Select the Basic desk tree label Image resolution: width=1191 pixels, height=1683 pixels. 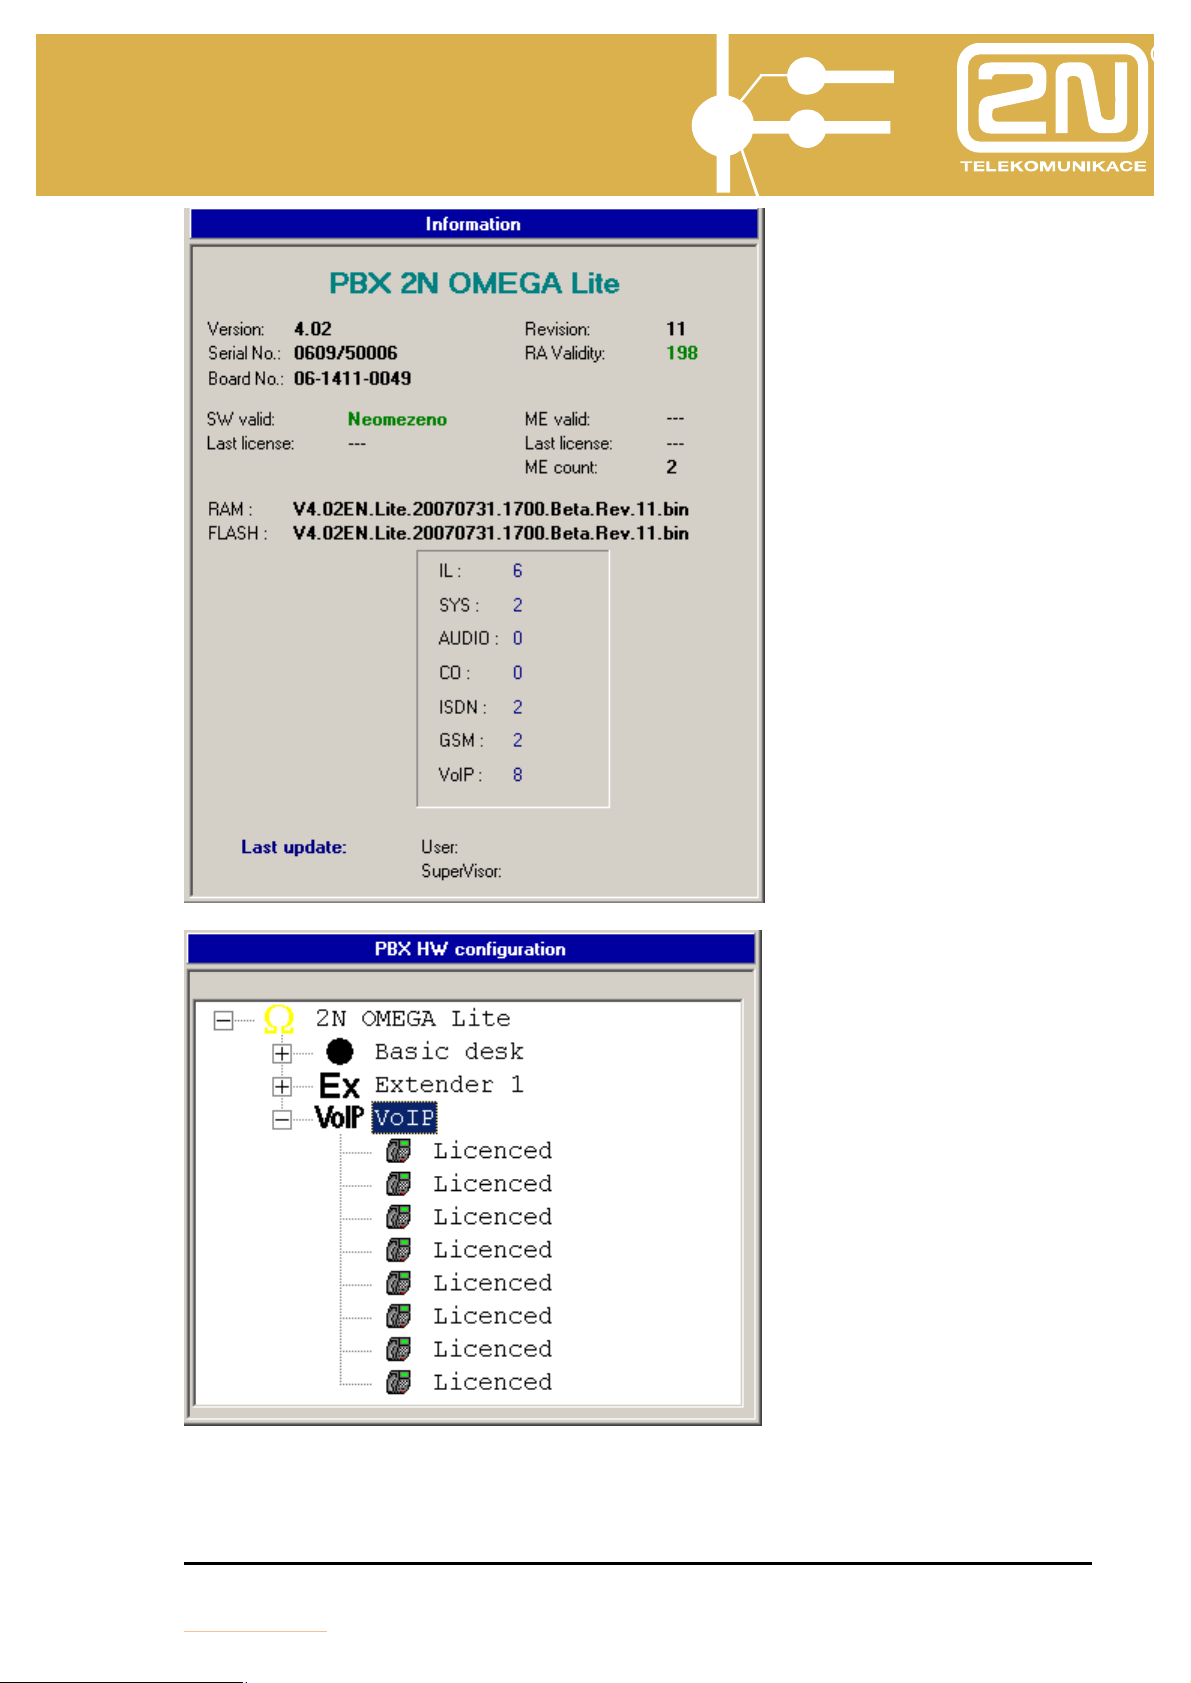(448, 1052)
